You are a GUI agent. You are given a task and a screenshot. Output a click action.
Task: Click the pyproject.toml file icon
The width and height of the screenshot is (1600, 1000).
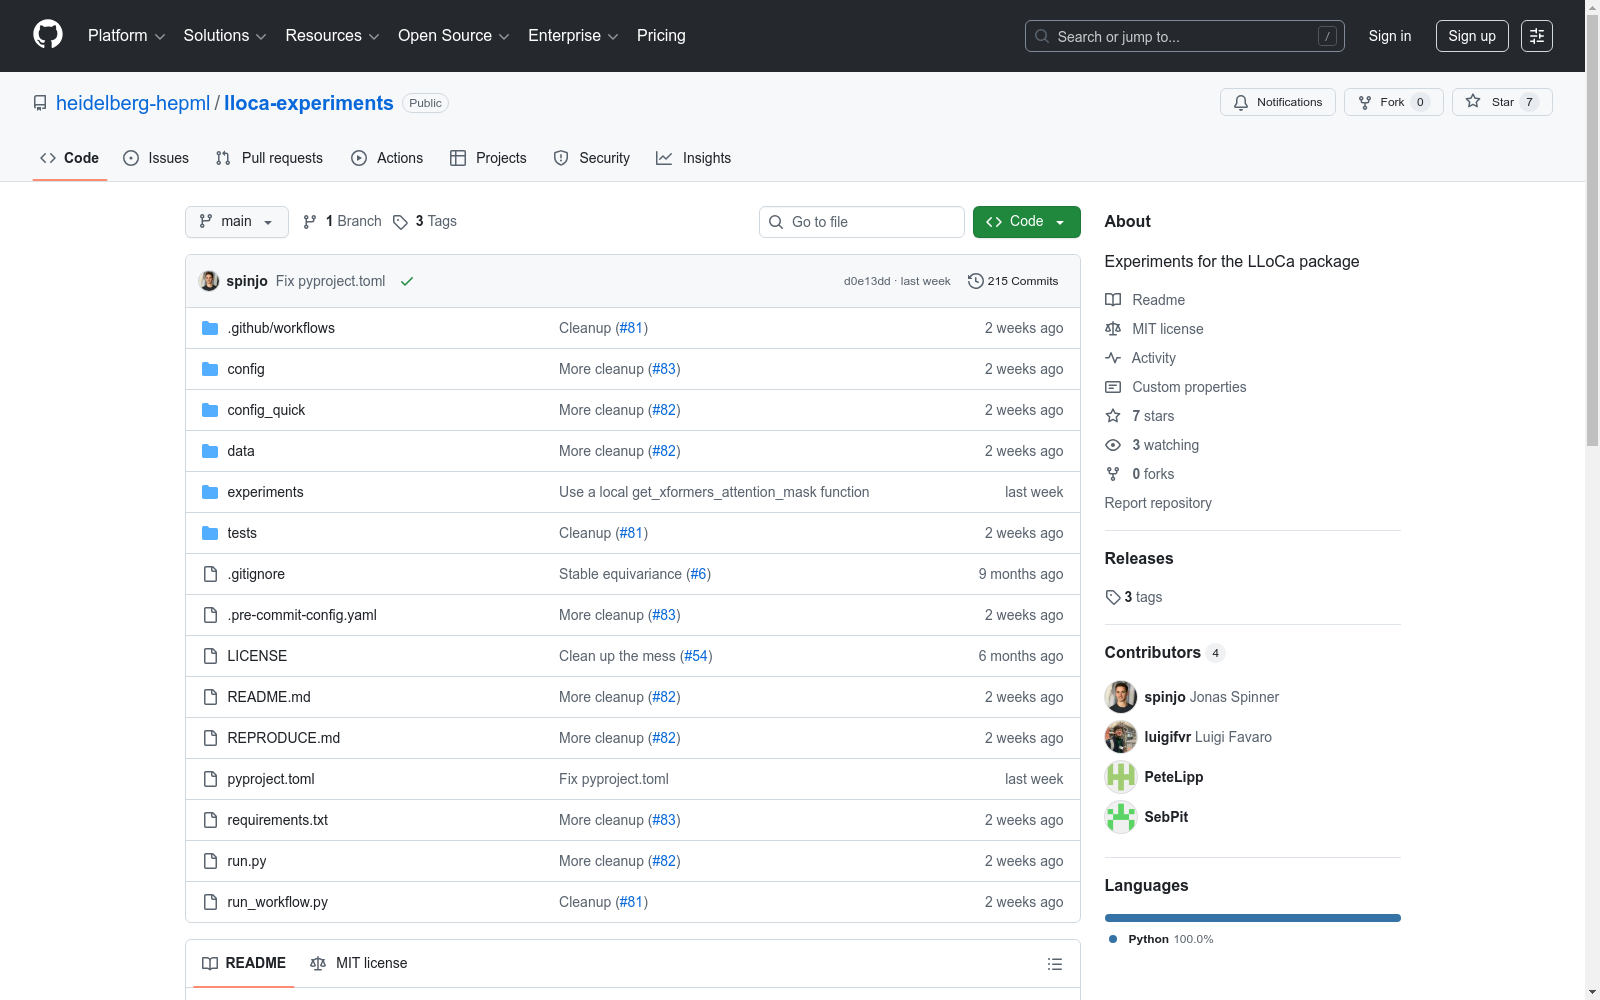click(210, 779)
